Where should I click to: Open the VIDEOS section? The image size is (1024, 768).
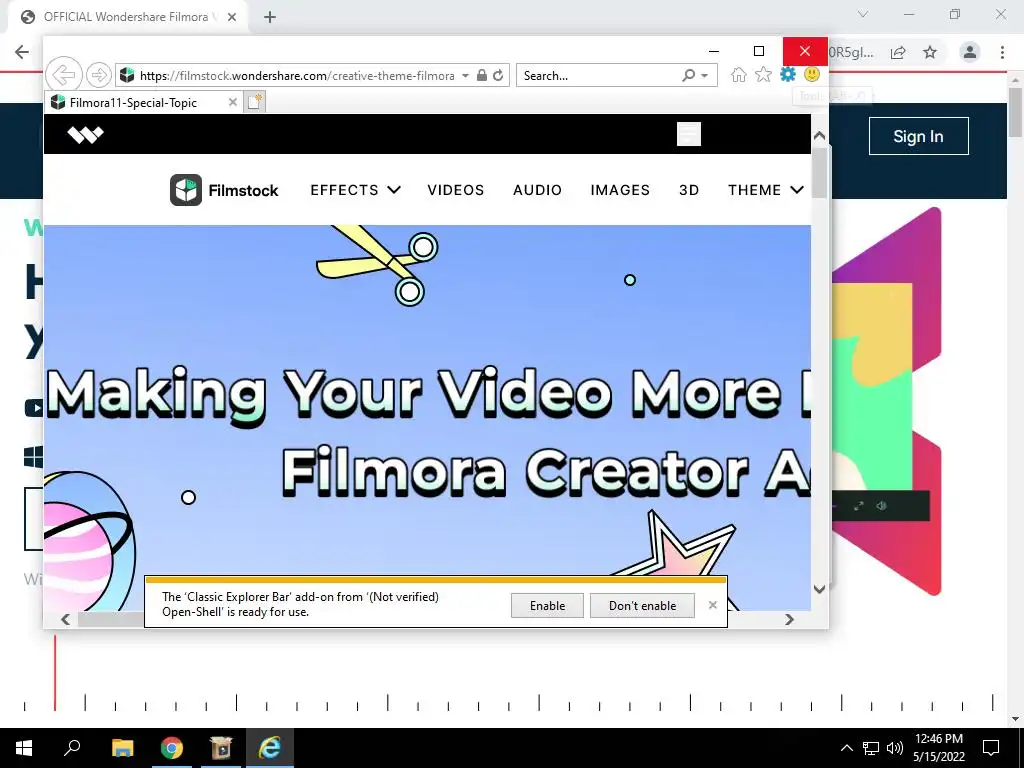(x=456, y=190)
